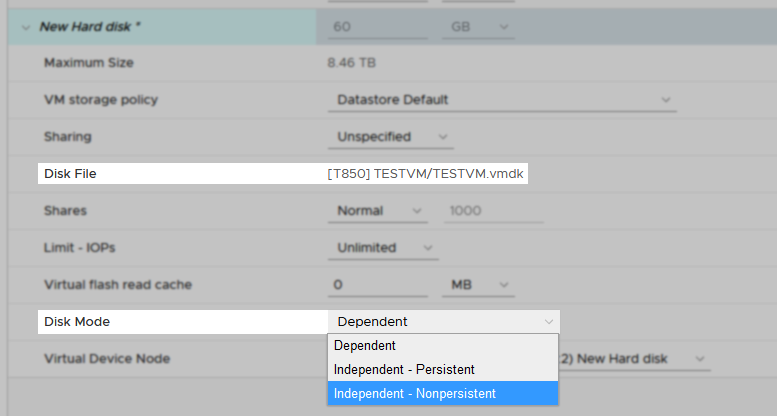Click the Virtual flash read cache value field
This screenshot has height=416, width=777.
378,285
